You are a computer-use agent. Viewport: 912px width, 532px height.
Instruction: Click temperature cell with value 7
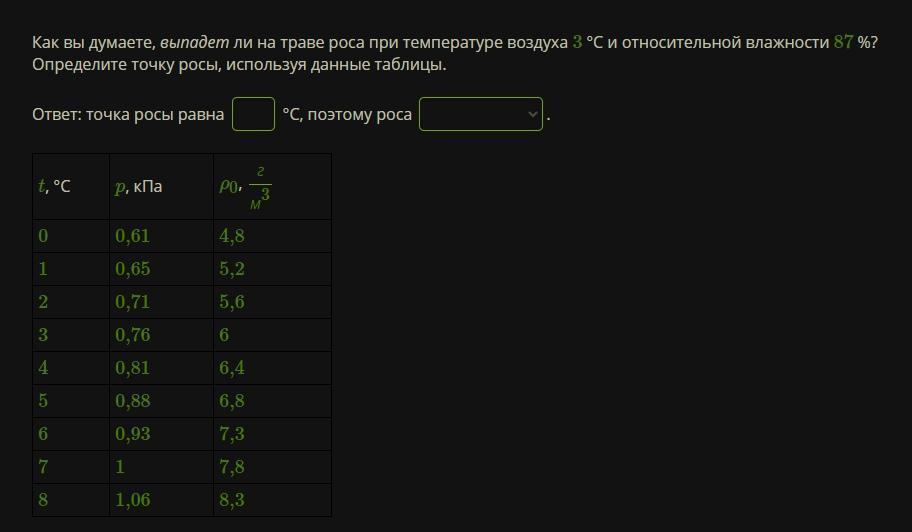point(71,467)
